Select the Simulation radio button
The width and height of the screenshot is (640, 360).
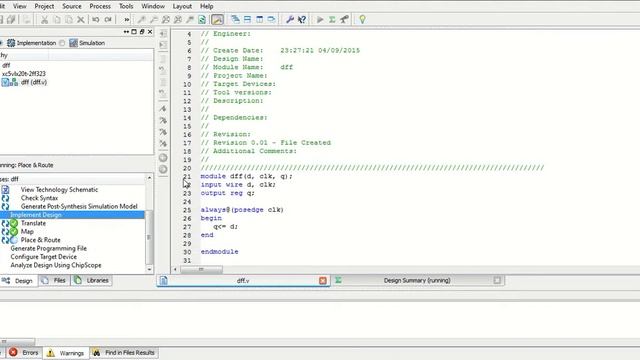(62, 43)
